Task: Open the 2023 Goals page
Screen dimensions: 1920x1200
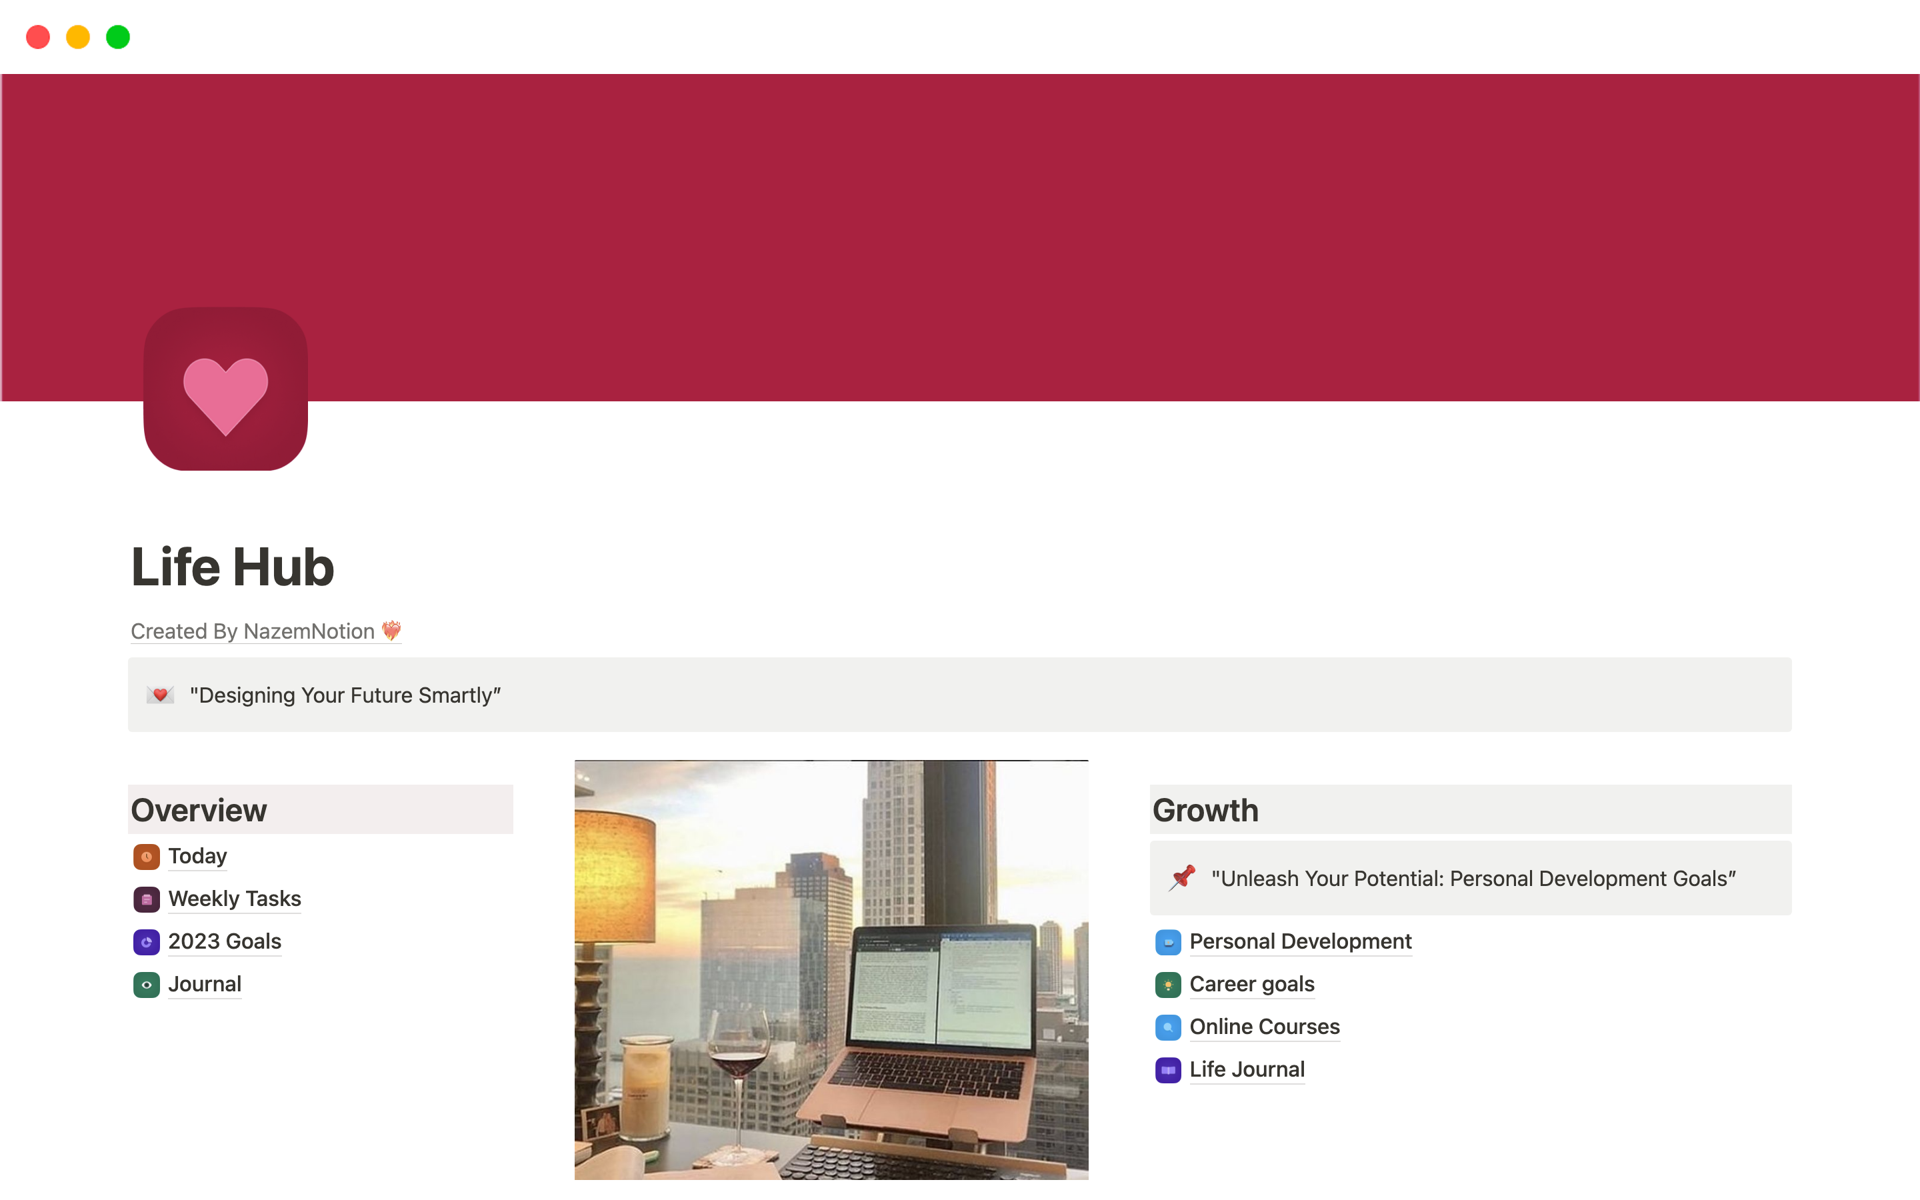Action: pyautogui.click(x=224, y=940)
